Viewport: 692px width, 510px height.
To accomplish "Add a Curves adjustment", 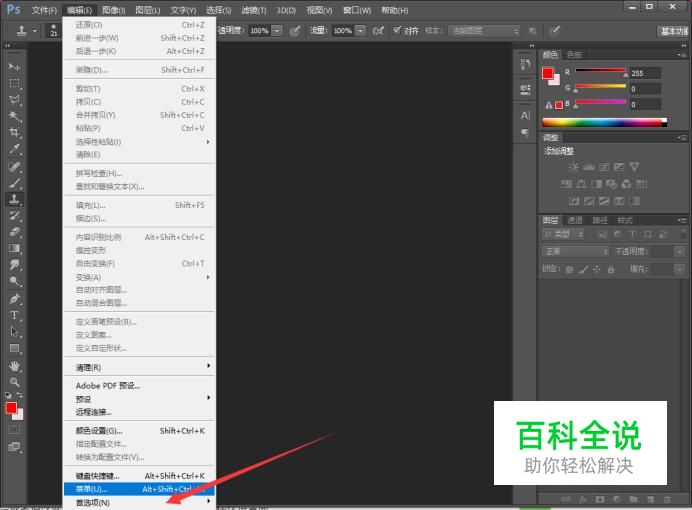I will (604, 167).
